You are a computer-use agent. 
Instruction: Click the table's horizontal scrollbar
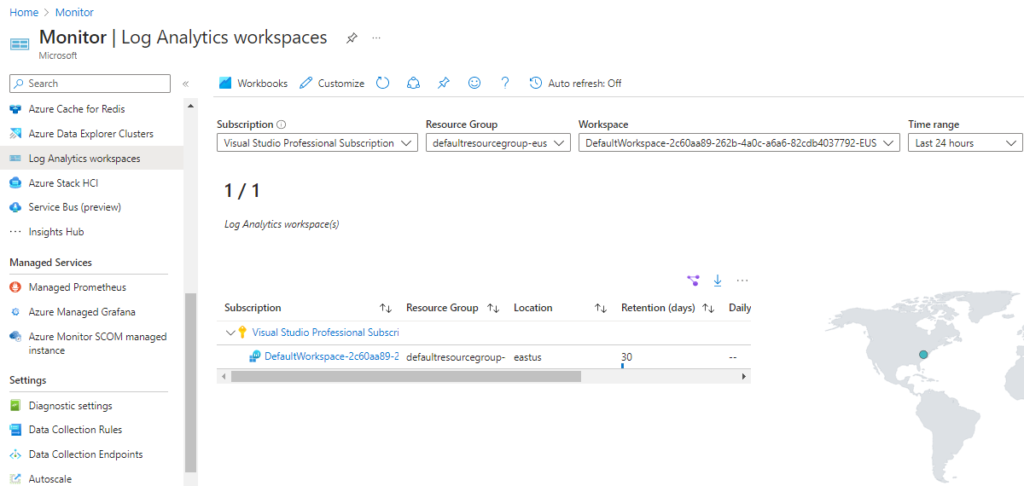(406, 377)
